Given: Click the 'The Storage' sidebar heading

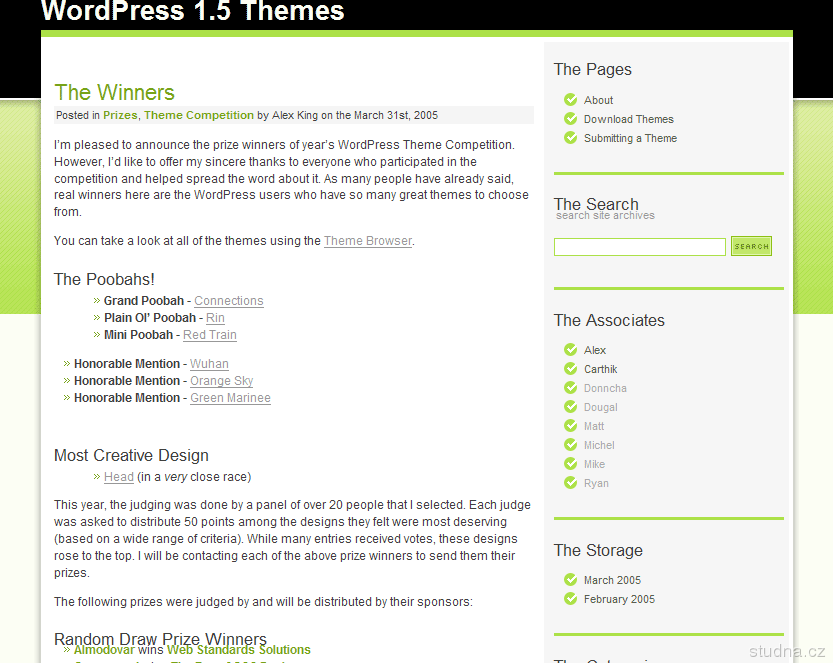Looking at the screenshot, I should [x=598, y=550].
